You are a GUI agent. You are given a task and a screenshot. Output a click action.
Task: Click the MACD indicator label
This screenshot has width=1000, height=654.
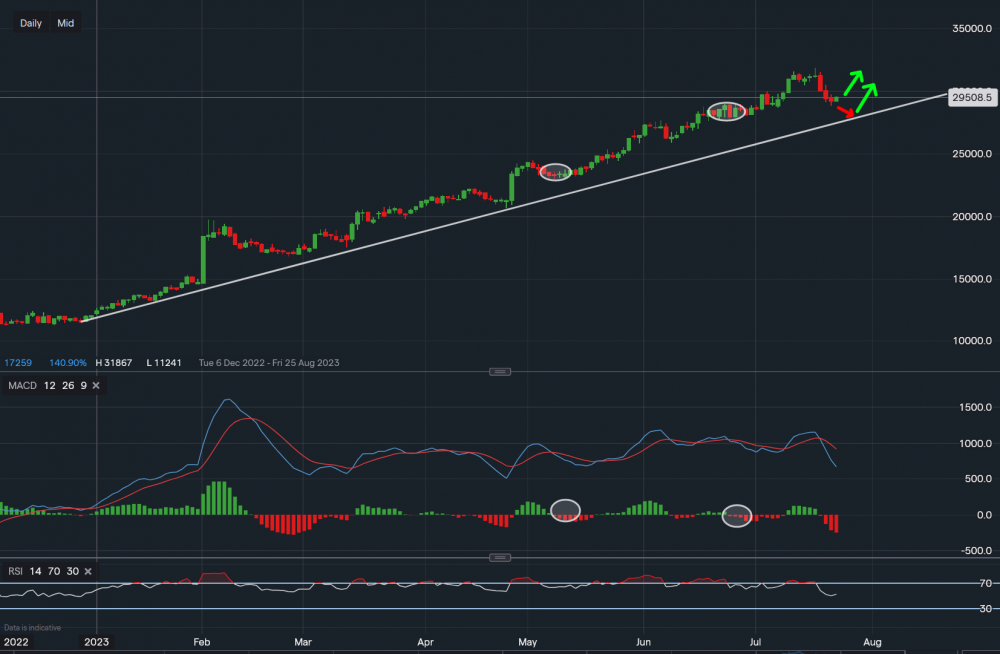click(24, 385)
